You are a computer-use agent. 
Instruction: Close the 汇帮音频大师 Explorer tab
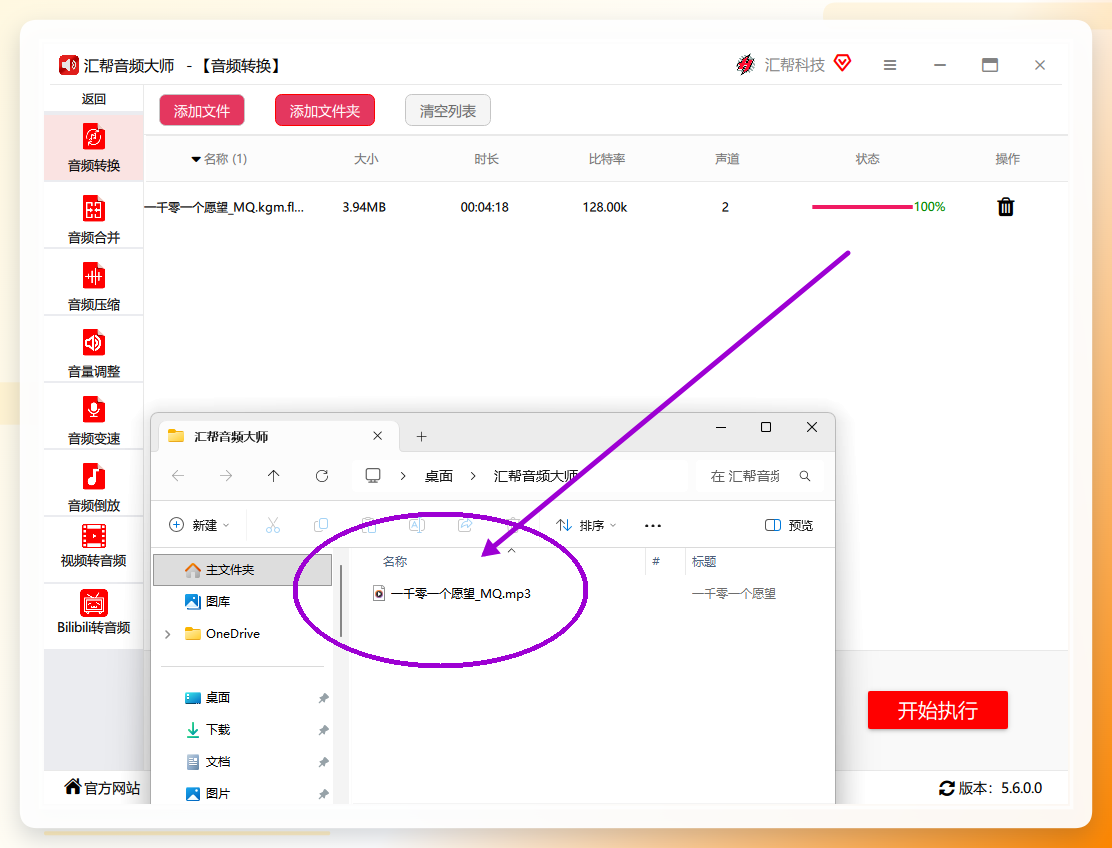(x=378, y=436)
